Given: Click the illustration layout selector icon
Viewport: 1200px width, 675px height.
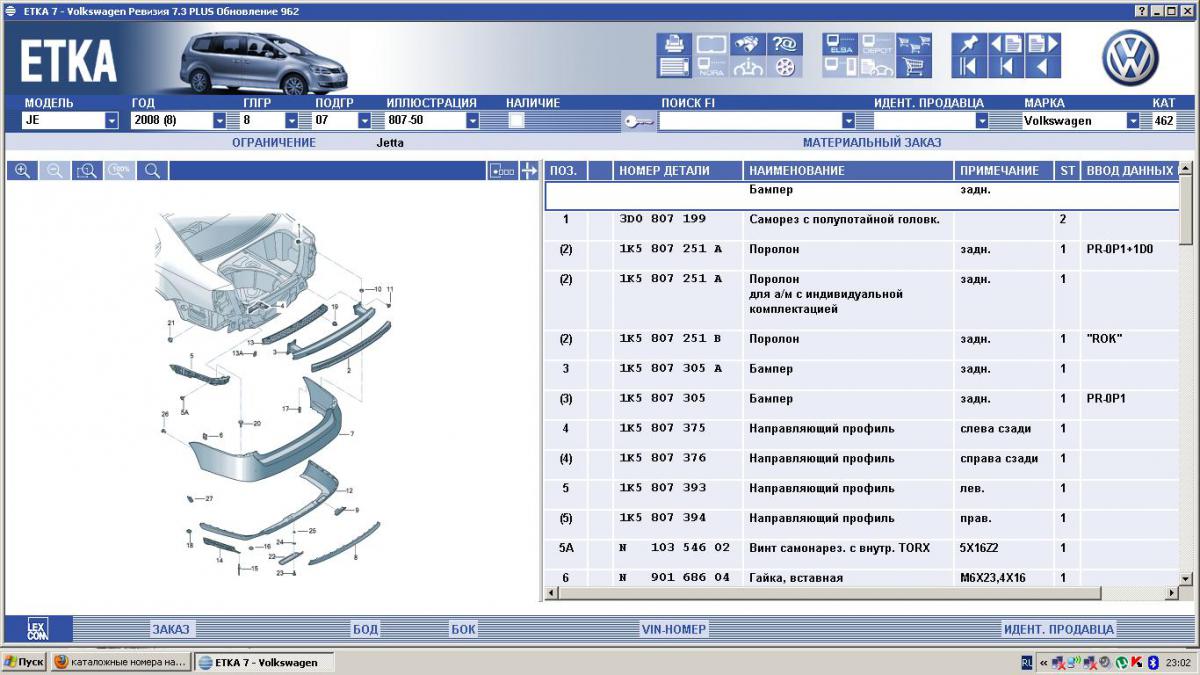Looking at the screenshot, I should 502,171.
